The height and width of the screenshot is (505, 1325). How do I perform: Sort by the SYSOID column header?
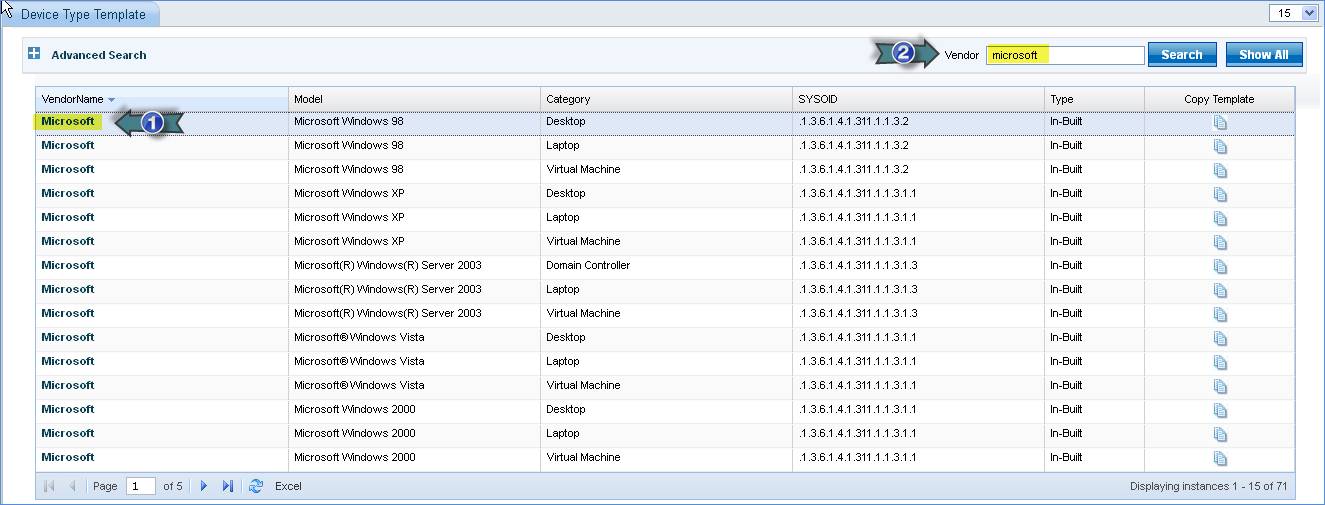pyautogui.click(x=918, y=99)
